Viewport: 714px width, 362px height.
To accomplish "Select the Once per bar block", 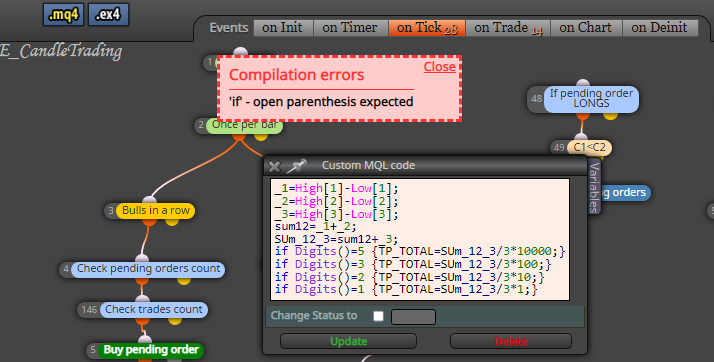I will pos(245,125).
